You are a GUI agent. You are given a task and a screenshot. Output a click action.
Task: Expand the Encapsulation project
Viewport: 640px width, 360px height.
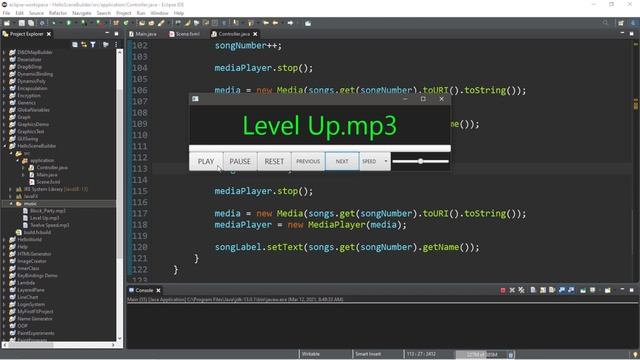click(x=4, y=88)
